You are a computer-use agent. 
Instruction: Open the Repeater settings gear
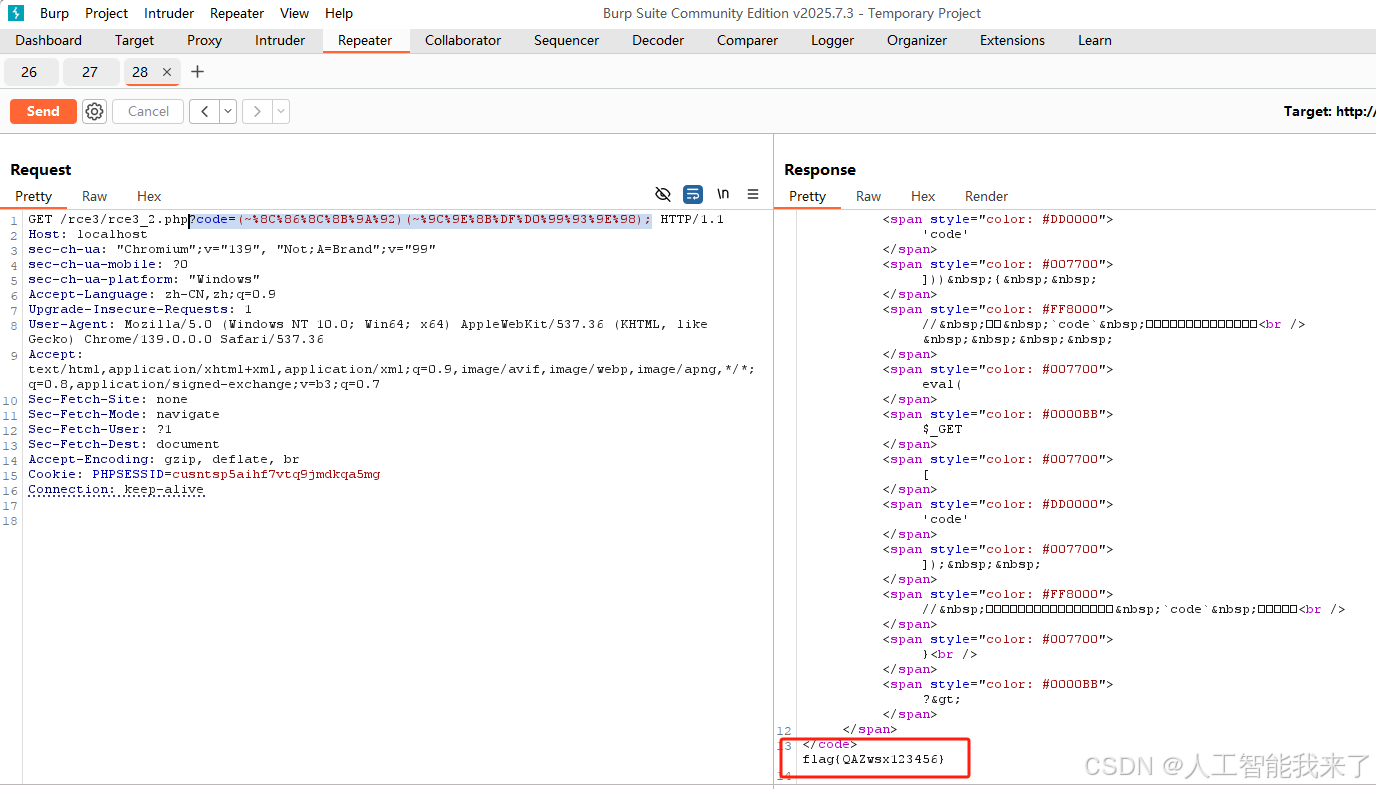(x=94, y=111)
